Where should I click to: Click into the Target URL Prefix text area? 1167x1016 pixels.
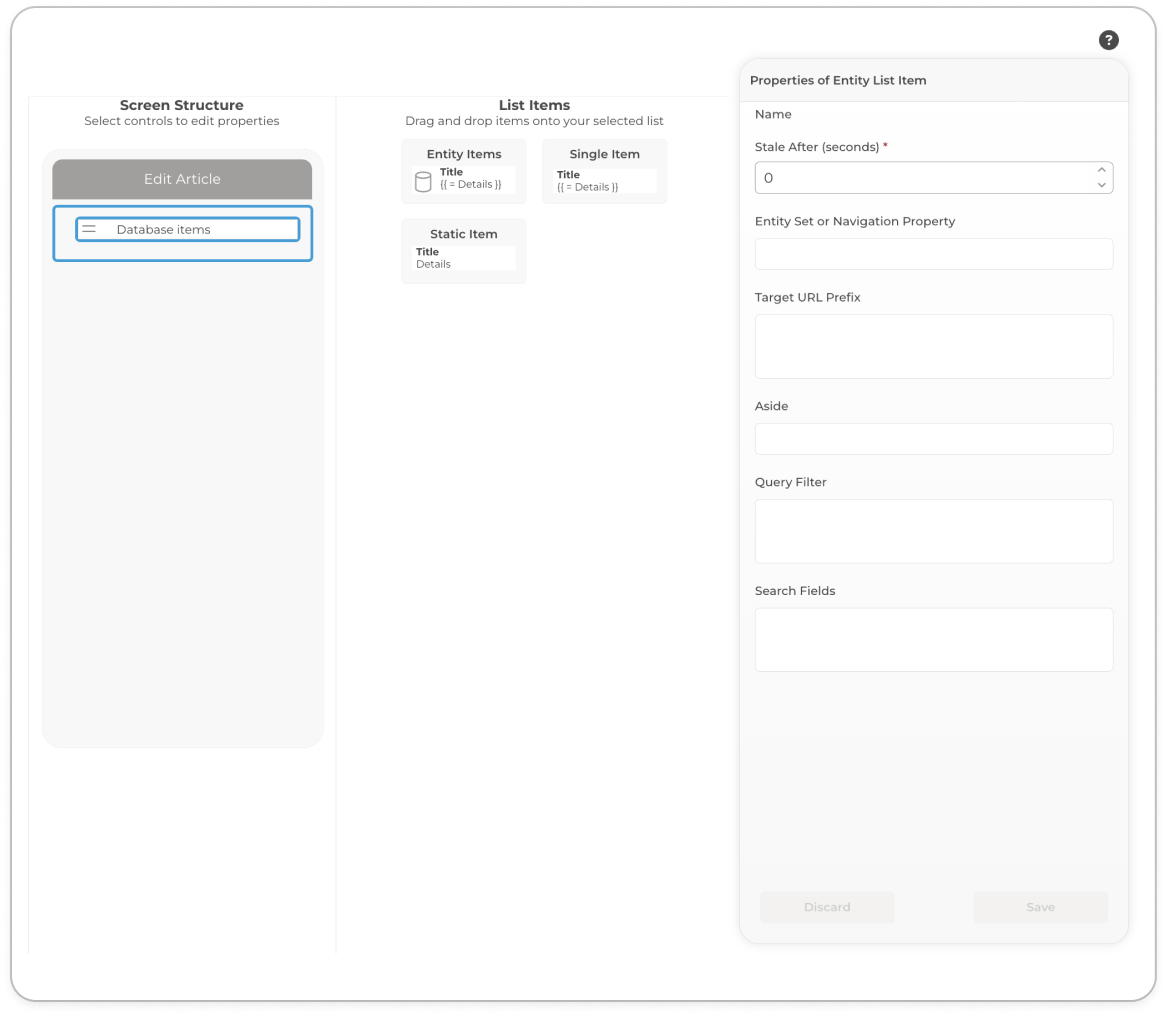933,346
